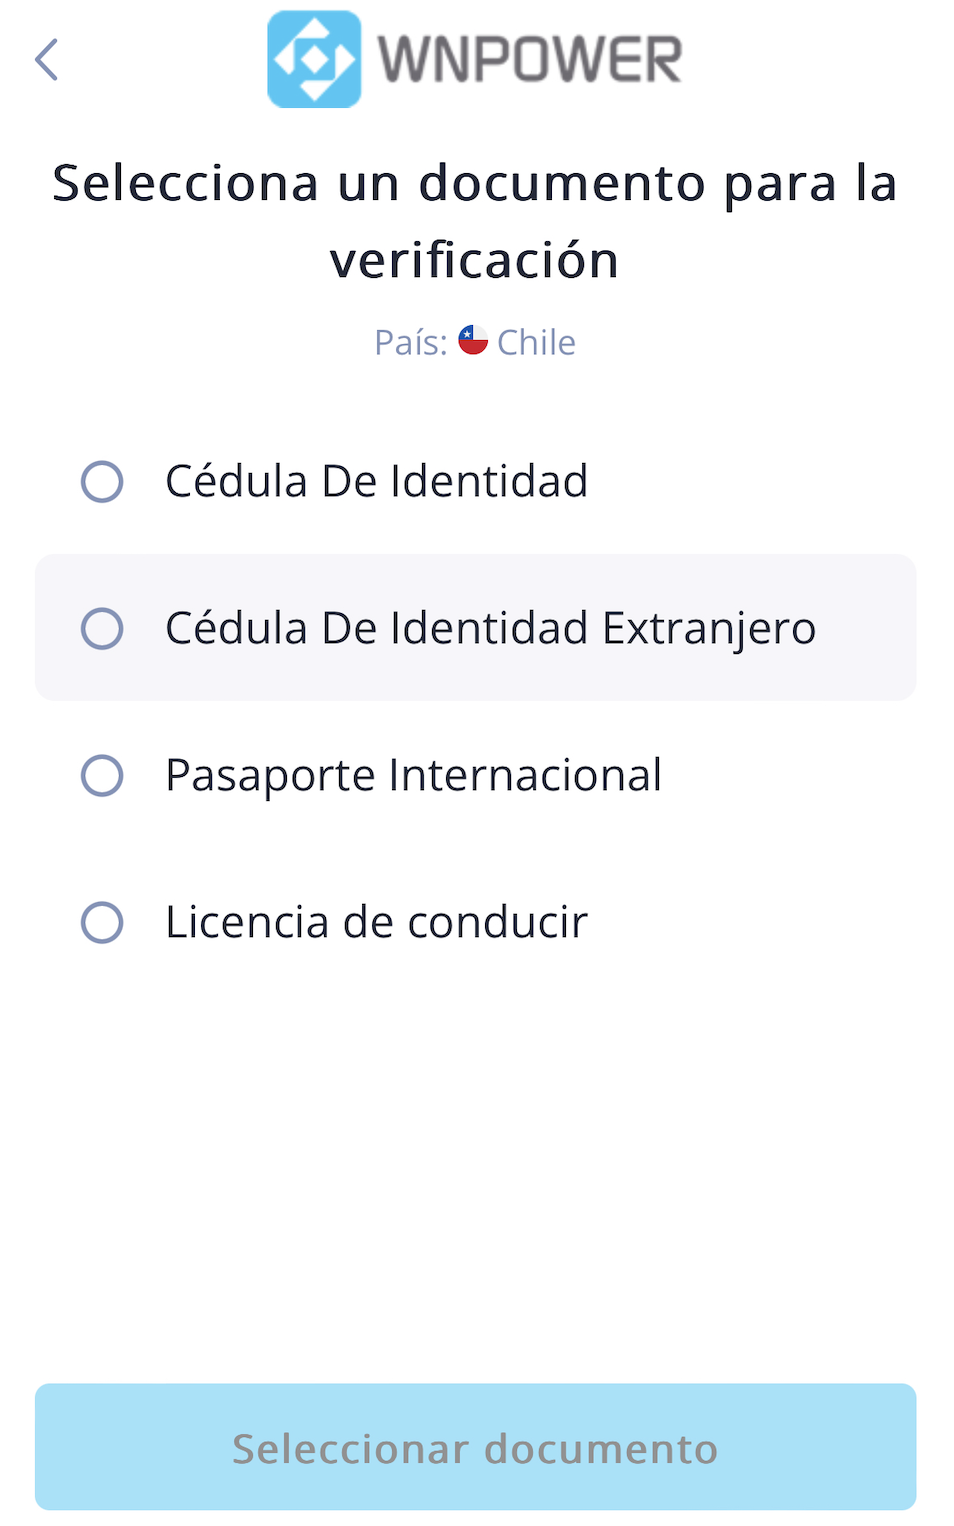Click the Chile flag icon
The image size is (954, 1526).
473,340
